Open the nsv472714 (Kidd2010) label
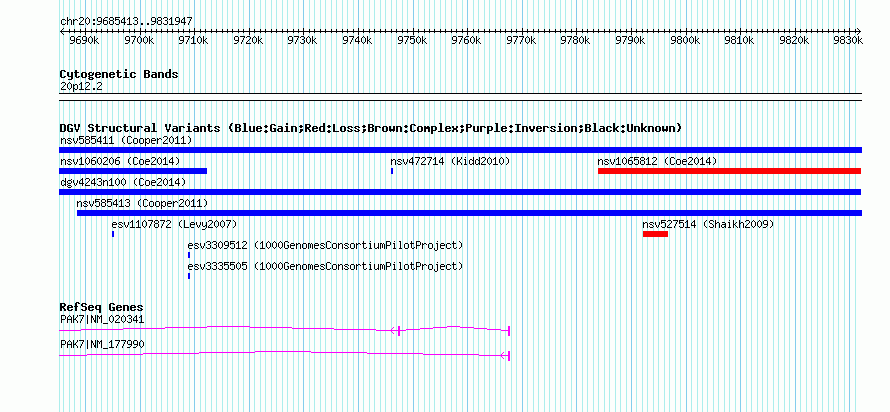 tap(451, 161)
